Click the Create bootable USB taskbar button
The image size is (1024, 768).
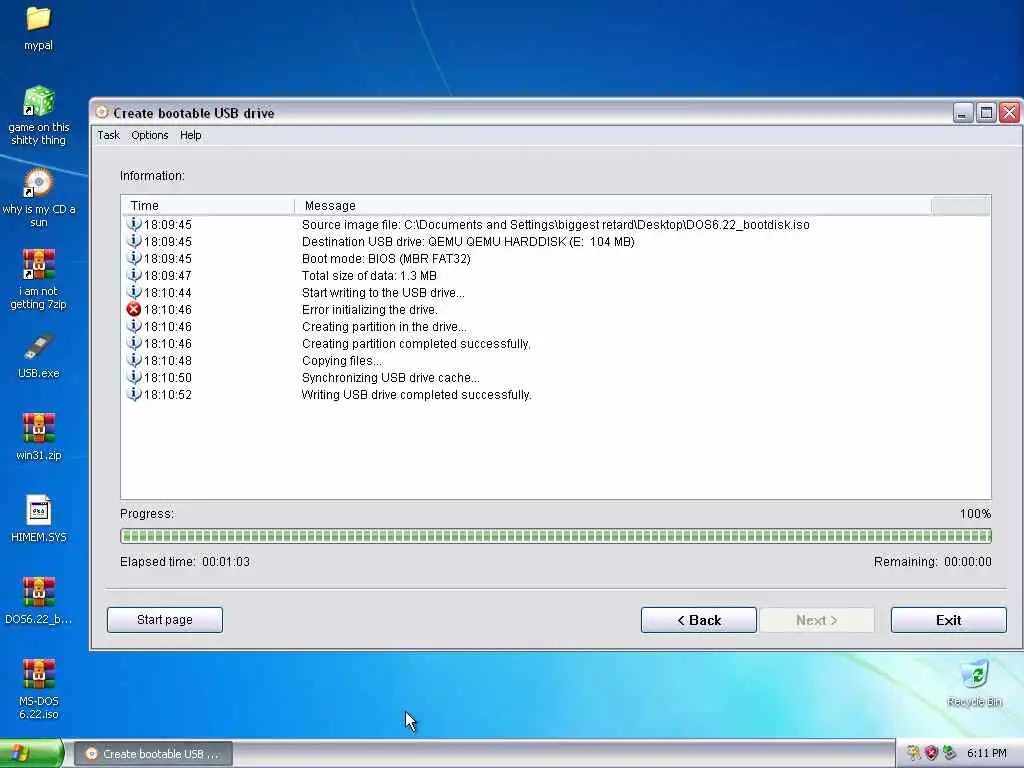(x=153, y=754)
